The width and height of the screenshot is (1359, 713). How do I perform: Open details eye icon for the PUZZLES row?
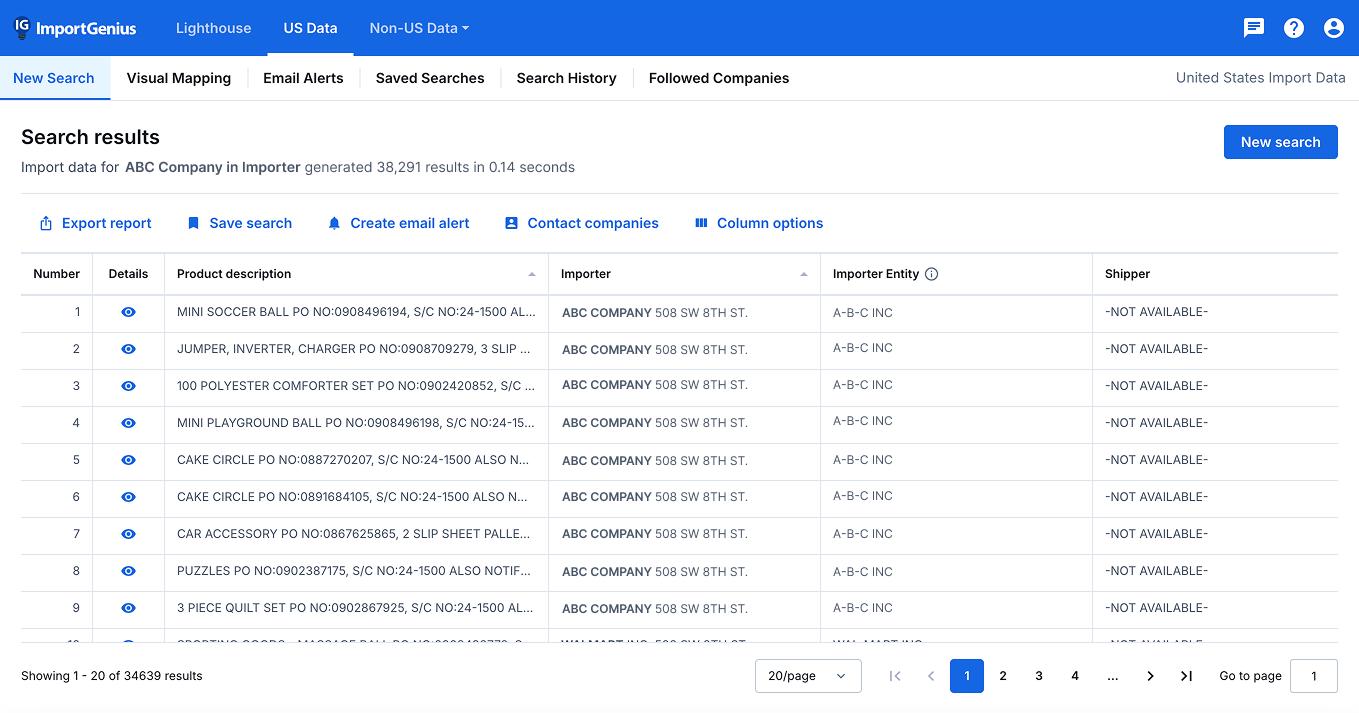(128, 571)
